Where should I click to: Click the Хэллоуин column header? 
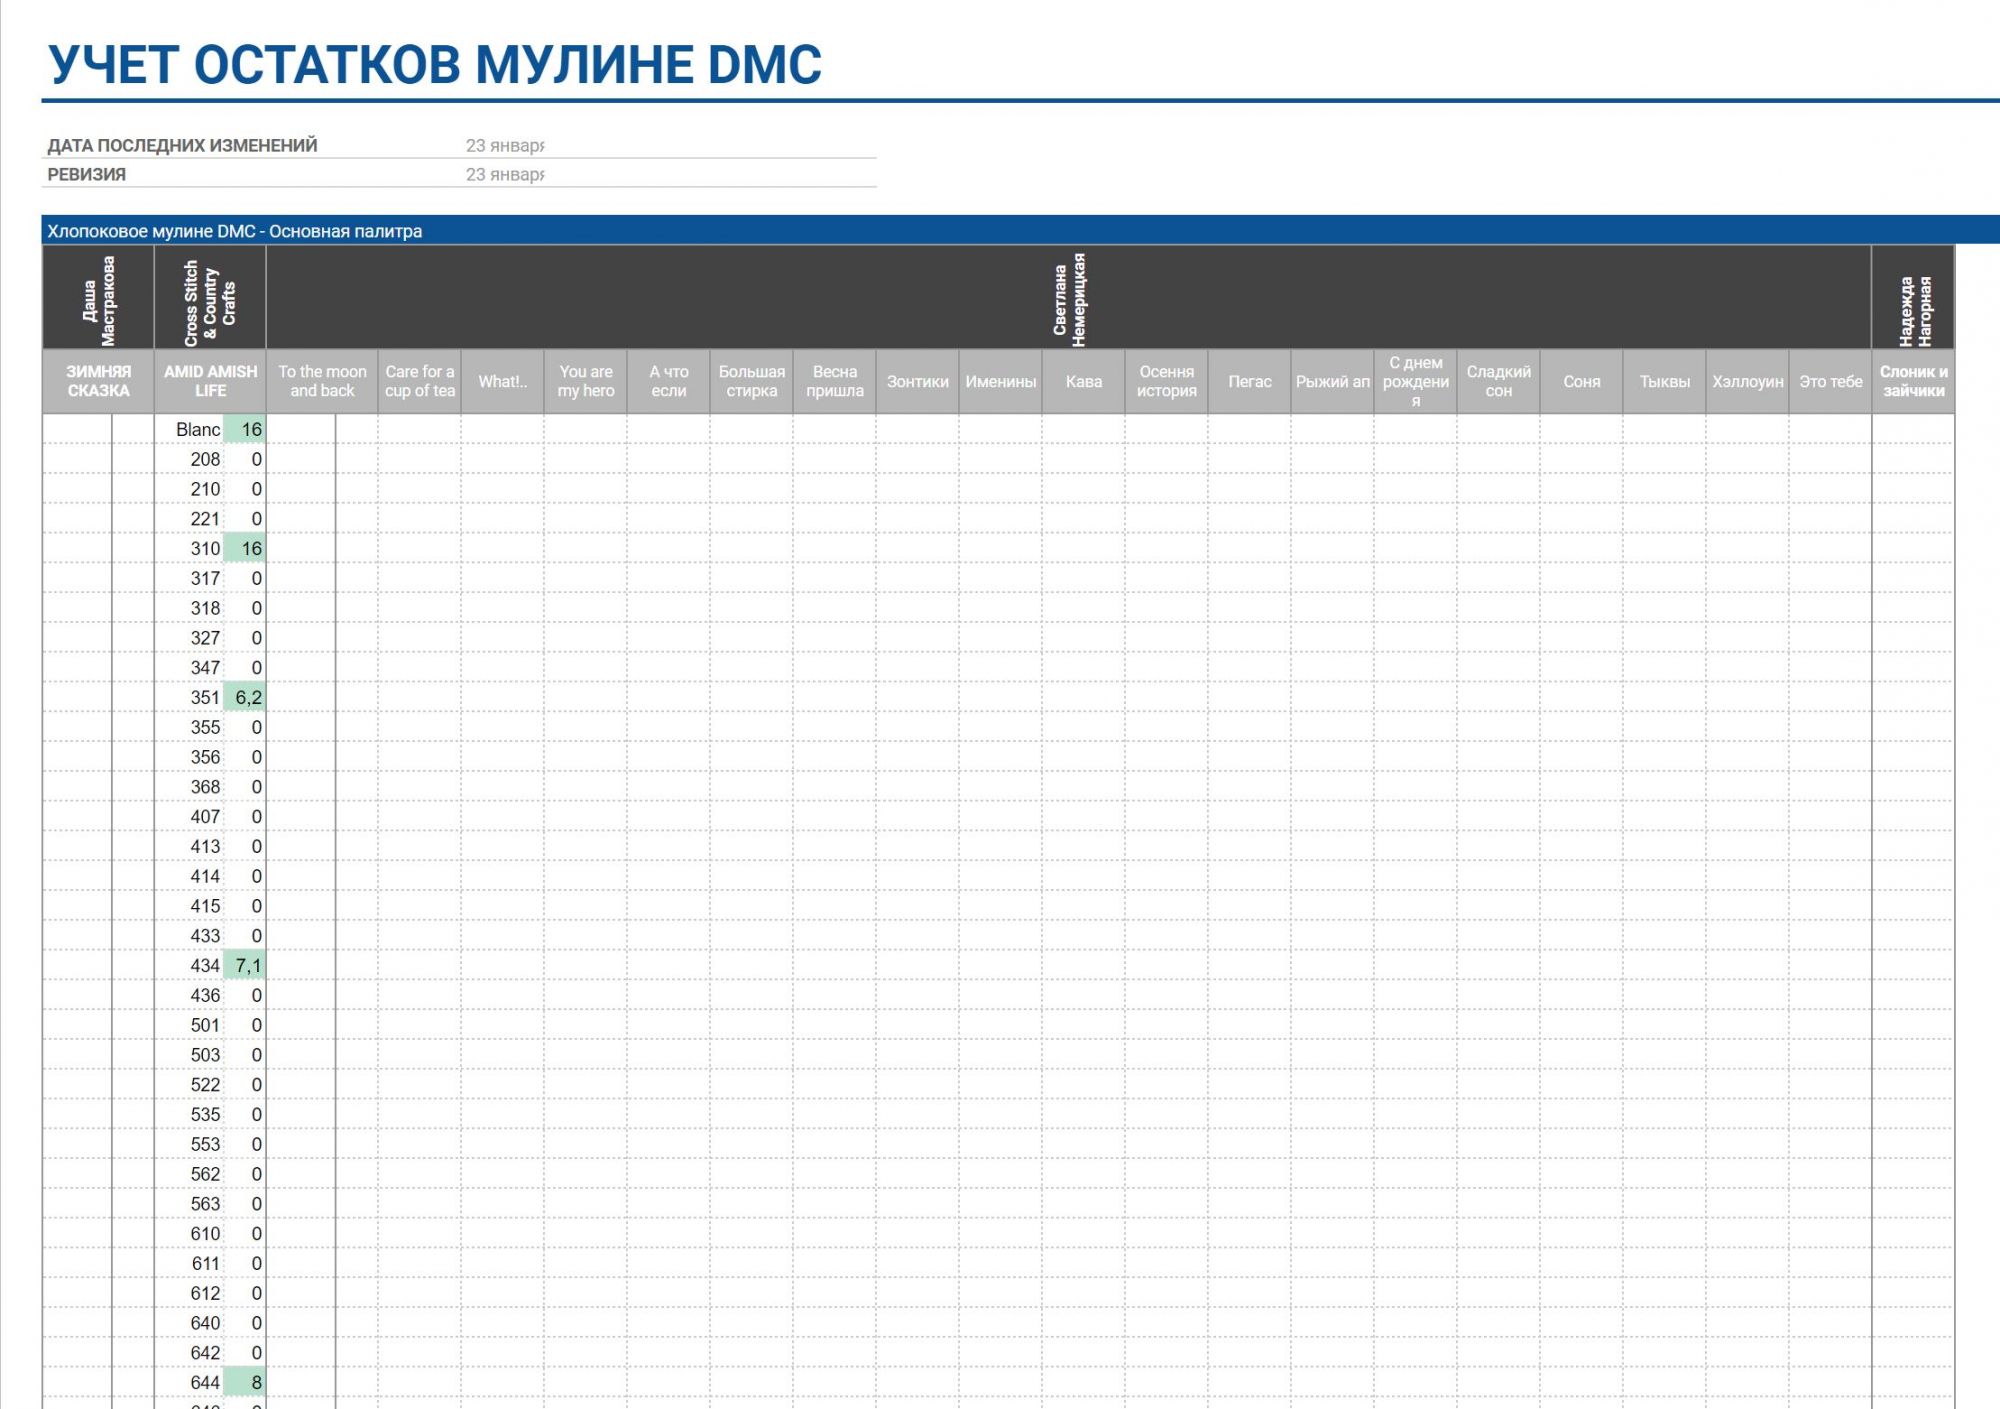click(1747, 382)
